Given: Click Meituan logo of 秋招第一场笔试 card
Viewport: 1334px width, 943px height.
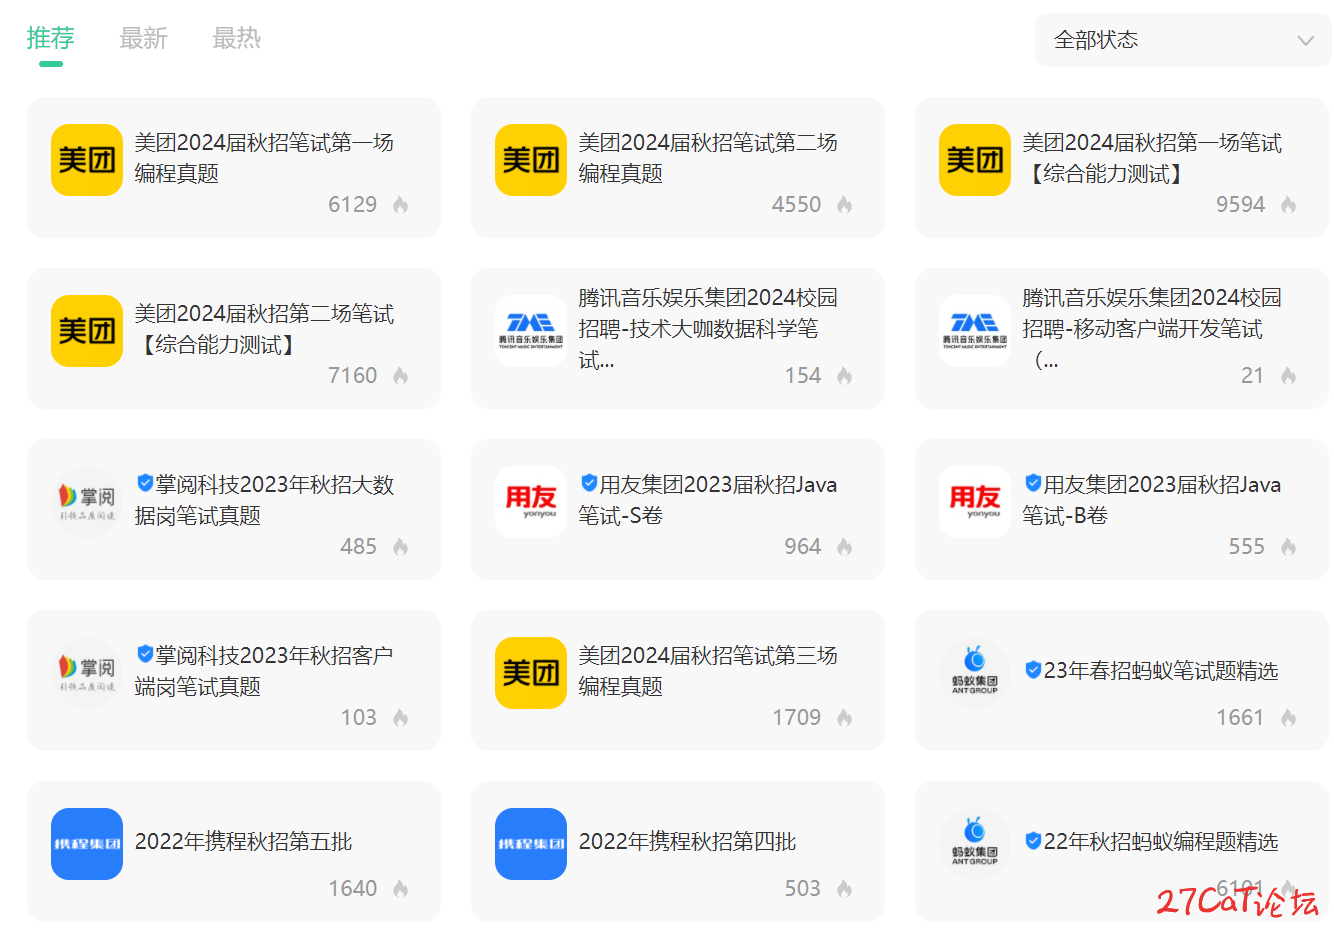Looking at the screenshot, I should tap(975, 160).
